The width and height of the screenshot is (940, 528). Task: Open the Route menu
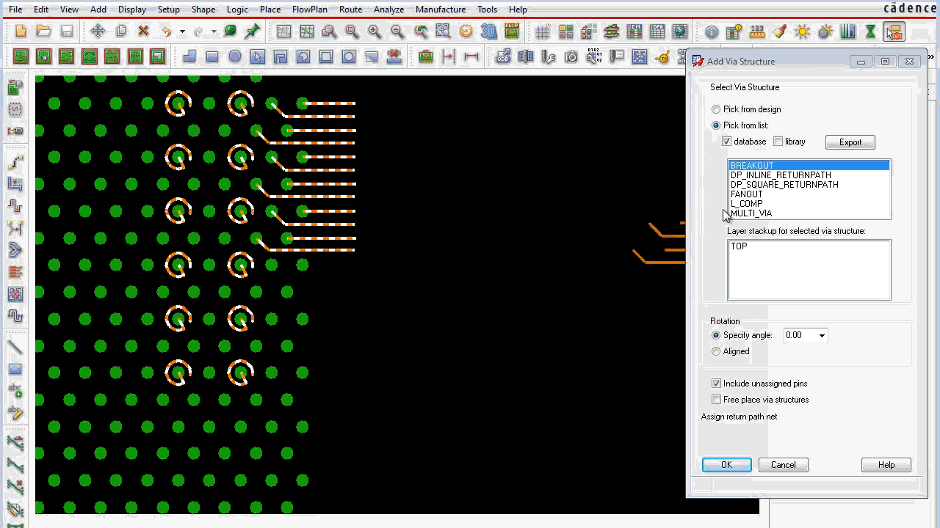pyautogui.click(x=351, y=10)
